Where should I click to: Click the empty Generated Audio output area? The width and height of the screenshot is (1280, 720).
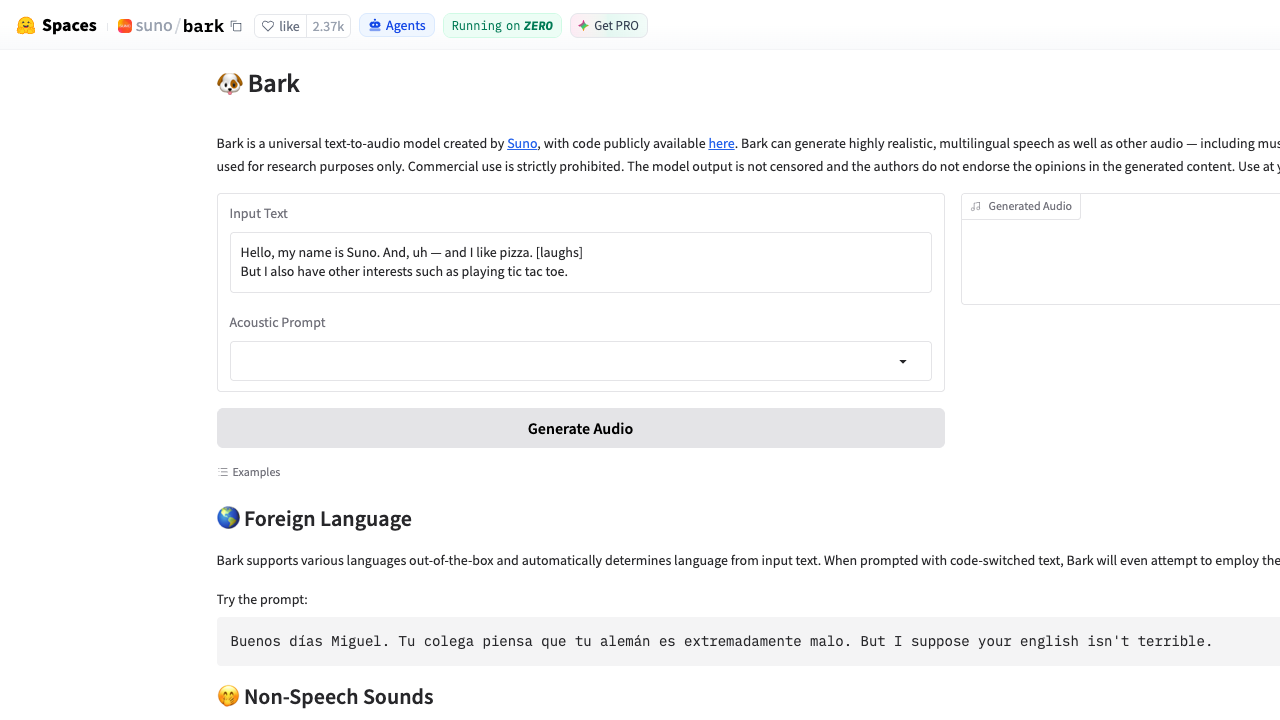coord(1120,262)
